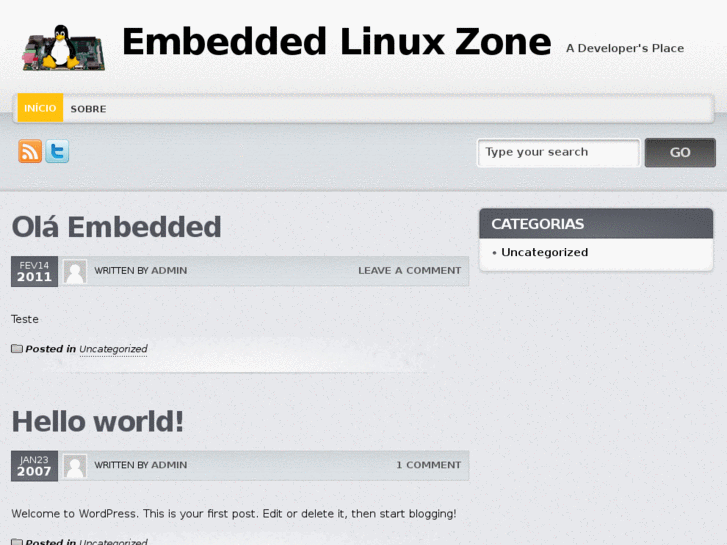Open the 'Hello world!' post title
The height and width of the screenshot is (545, 727).
[x=98, y=421]
